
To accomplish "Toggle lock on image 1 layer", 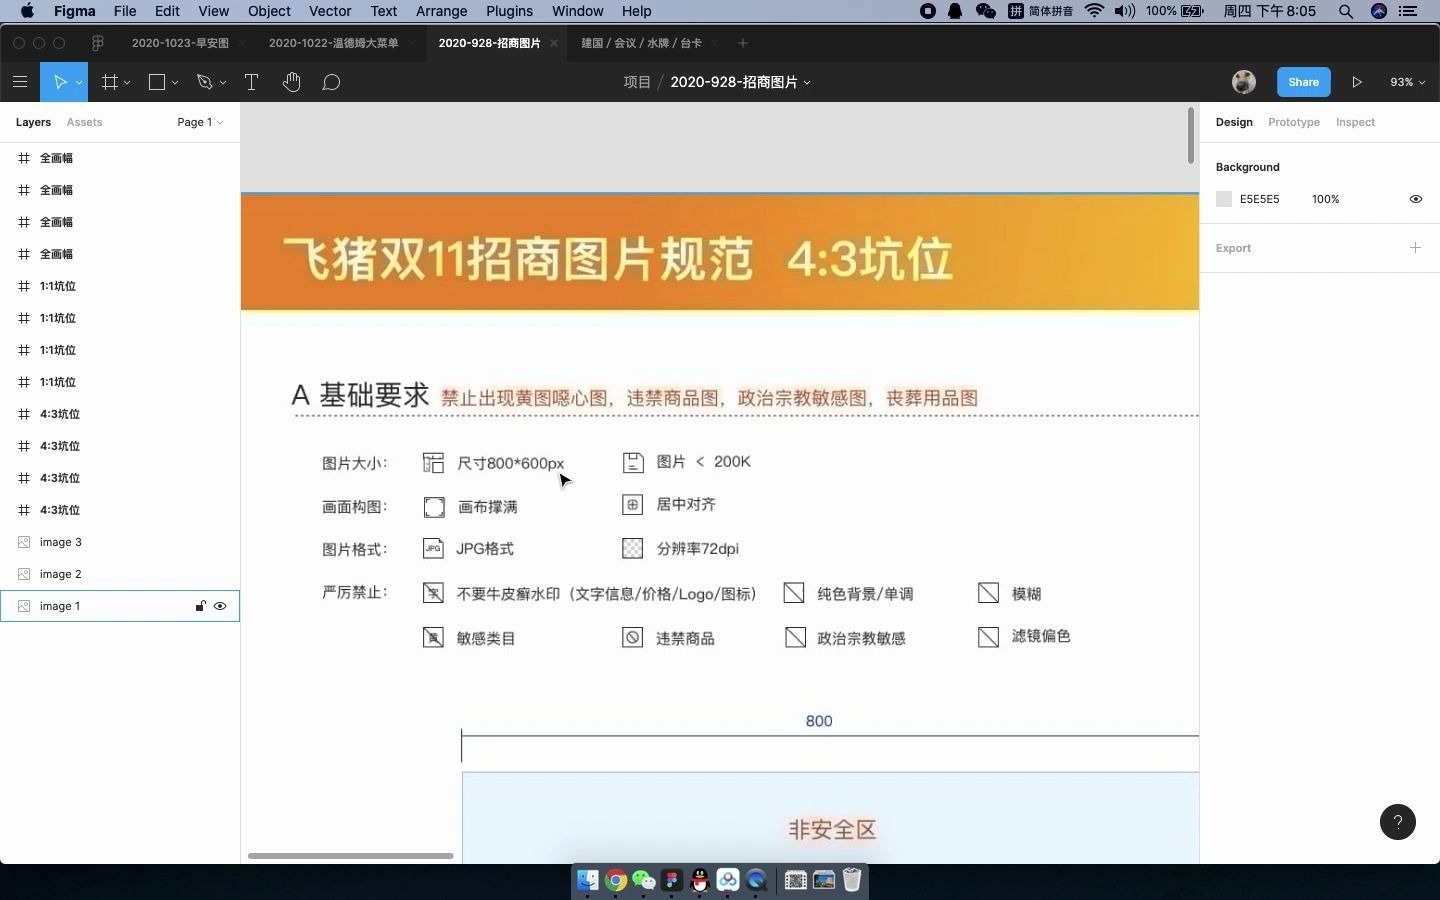I will 200,606.
